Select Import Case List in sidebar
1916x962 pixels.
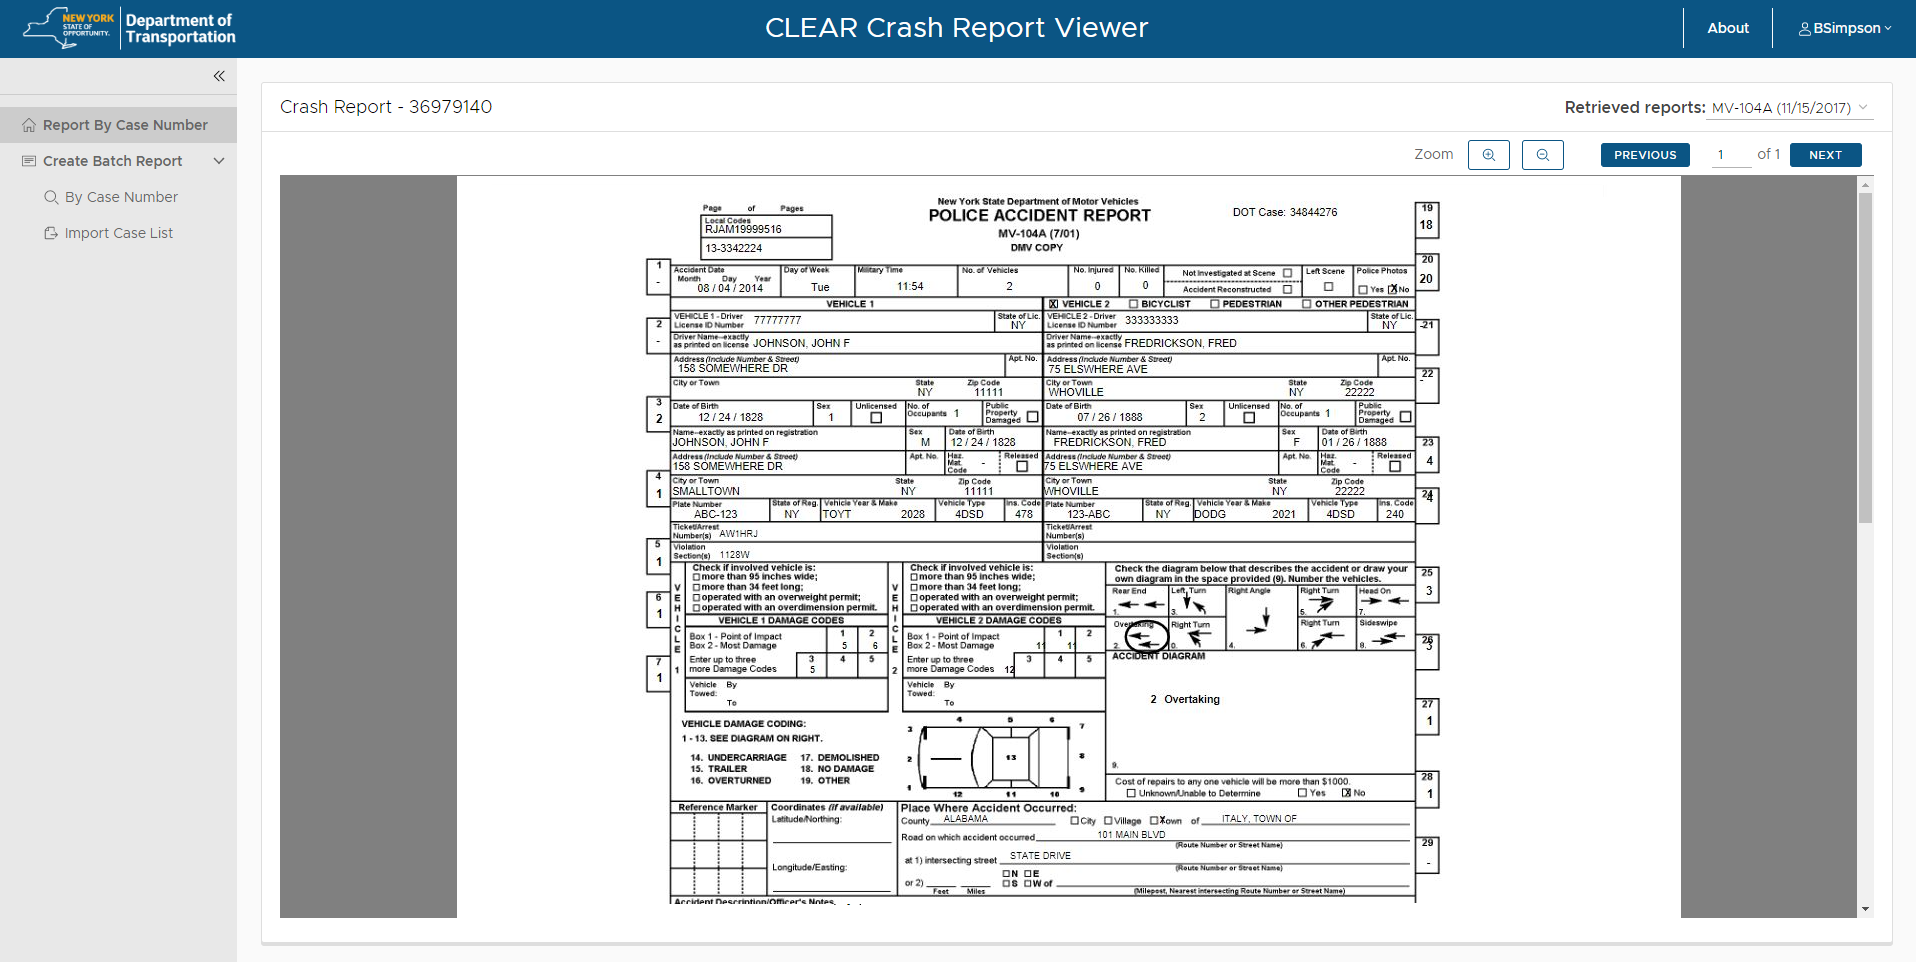click(118, 233)
